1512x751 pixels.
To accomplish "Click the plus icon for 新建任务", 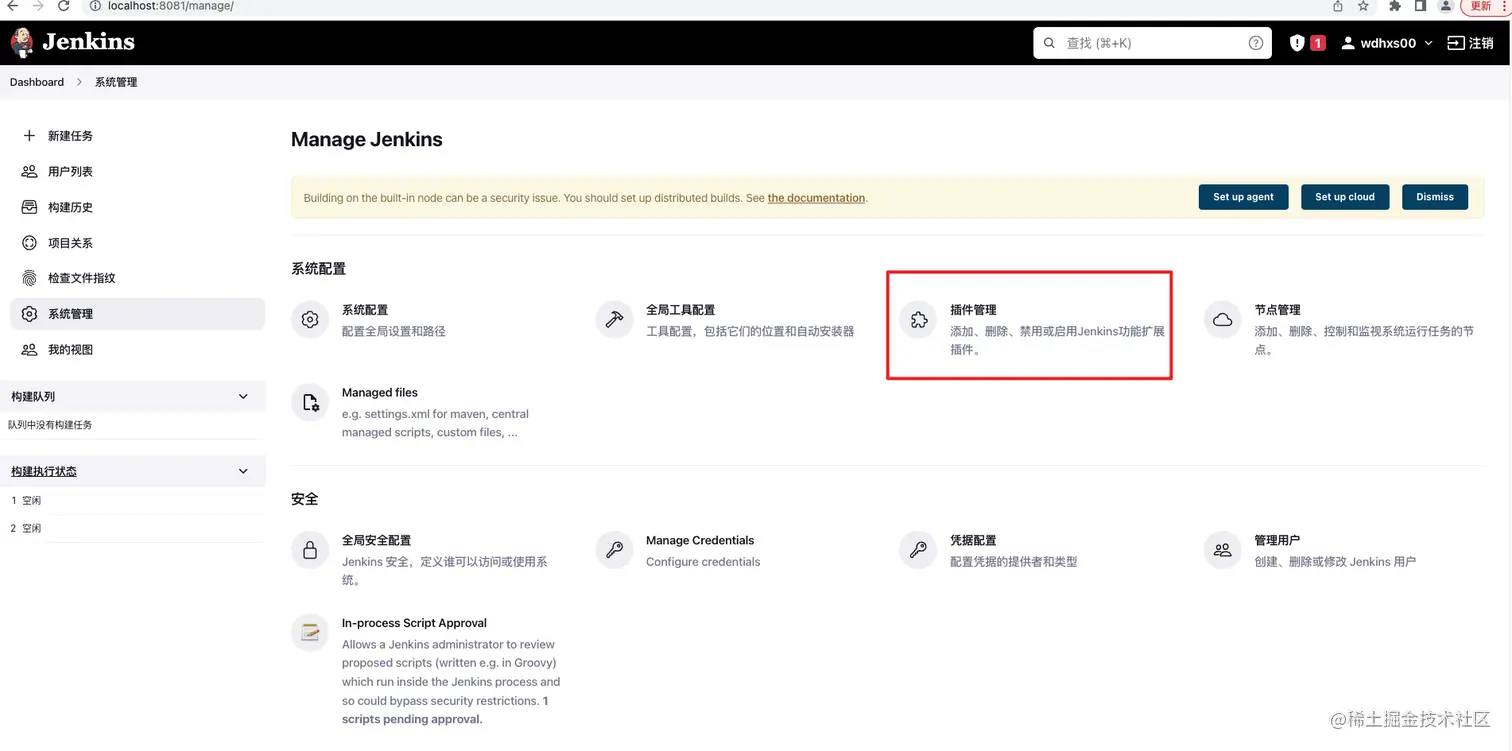I will (x=29, y=135).
